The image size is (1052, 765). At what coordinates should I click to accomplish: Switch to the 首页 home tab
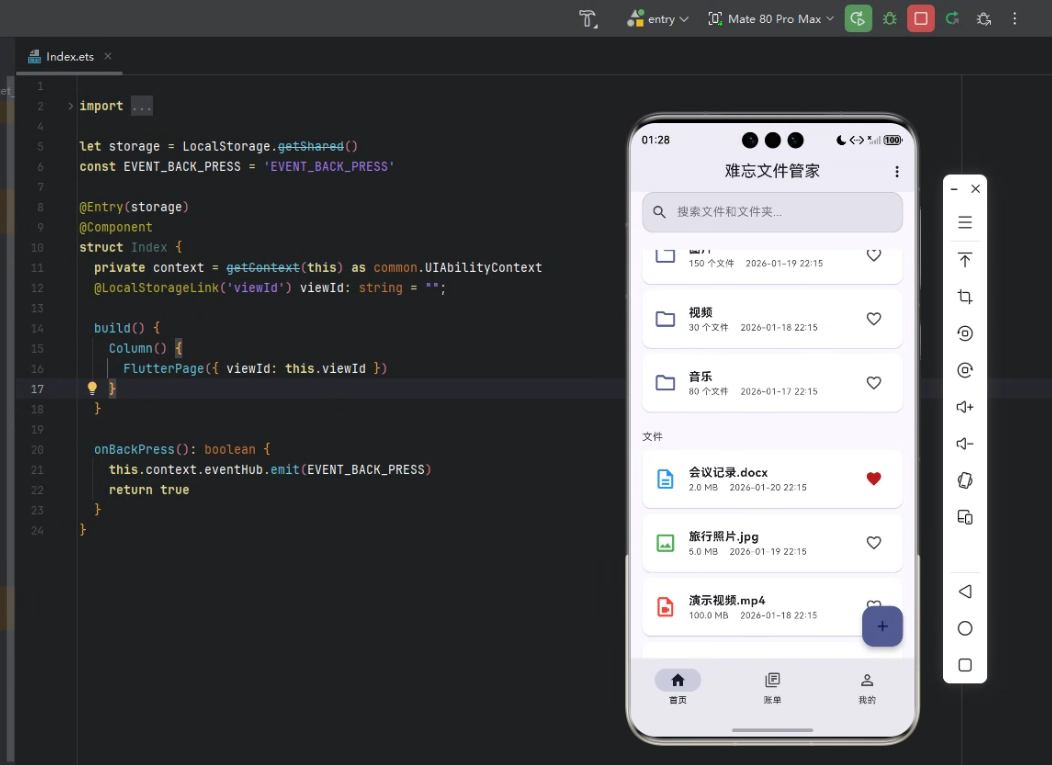[x=678, y=687]
